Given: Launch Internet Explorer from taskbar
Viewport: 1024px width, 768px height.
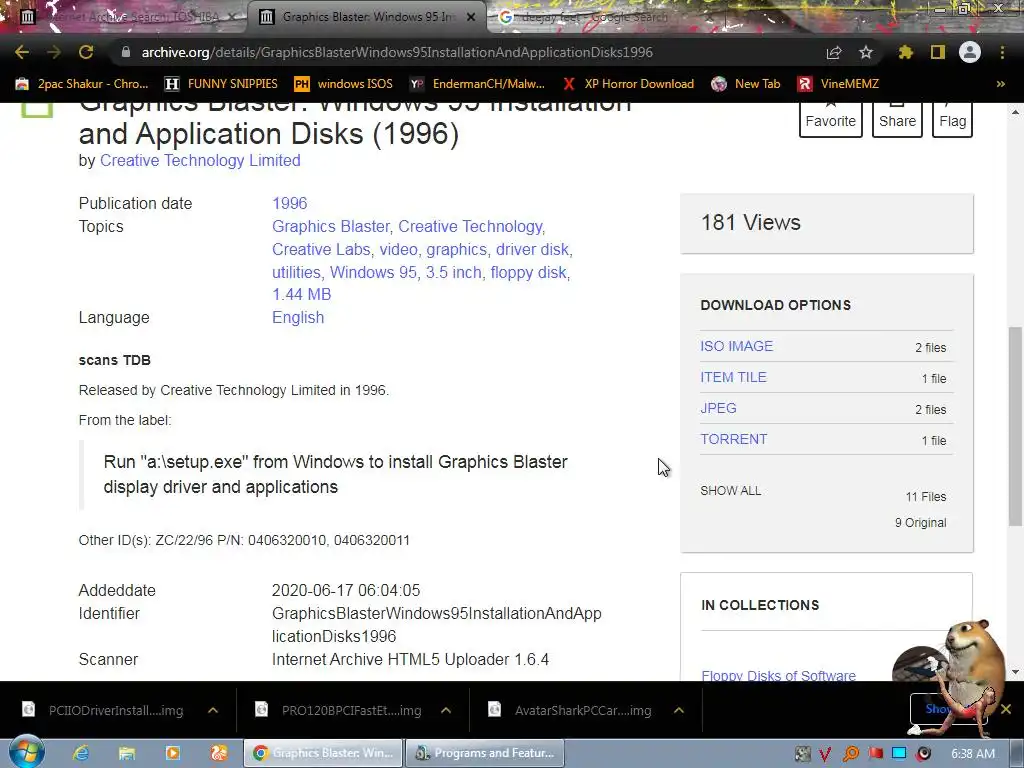Looking at the screenshot, I should (x=81, y=753).
